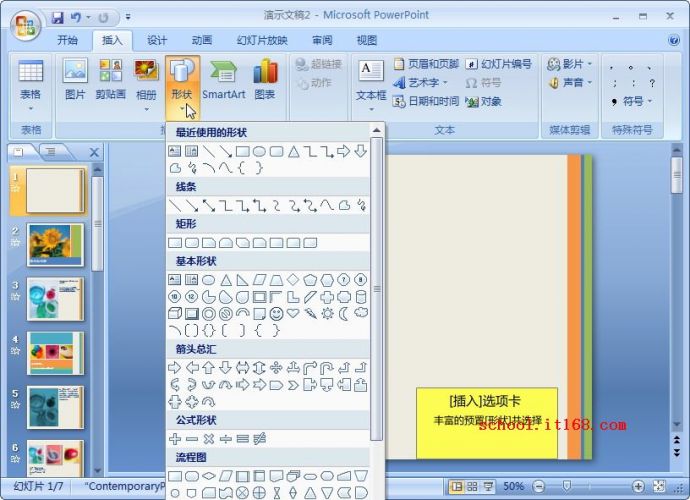Undo the last action
The width and height of the screenshot is (690, 500).
click(x=76, y=17)
